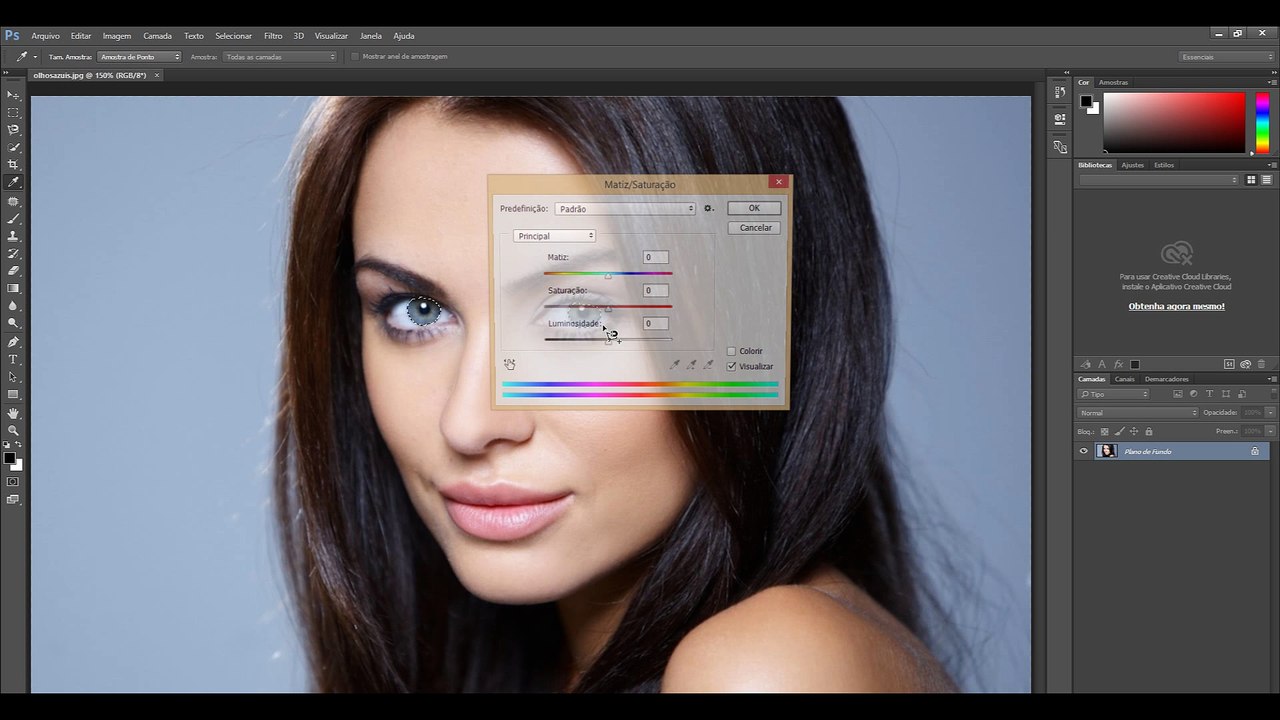Select the Lasso tool
Screen dimensions: 1280x720
coord(13,130)
